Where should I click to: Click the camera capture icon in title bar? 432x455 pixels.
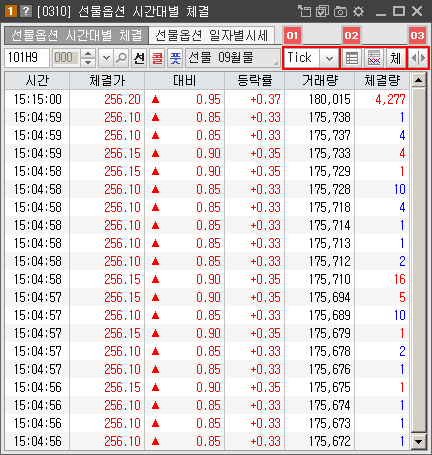(340, 12)
